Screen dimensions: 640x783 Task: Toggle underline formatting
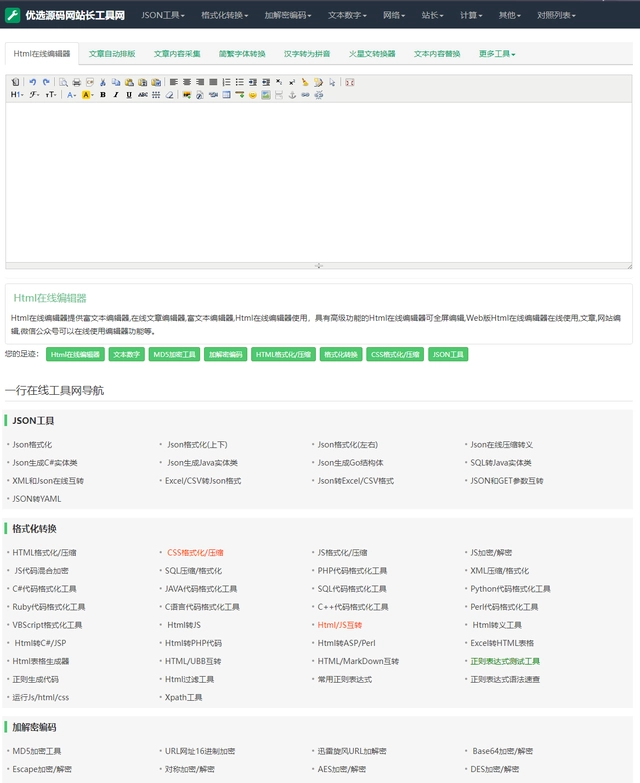coord(129,95)
